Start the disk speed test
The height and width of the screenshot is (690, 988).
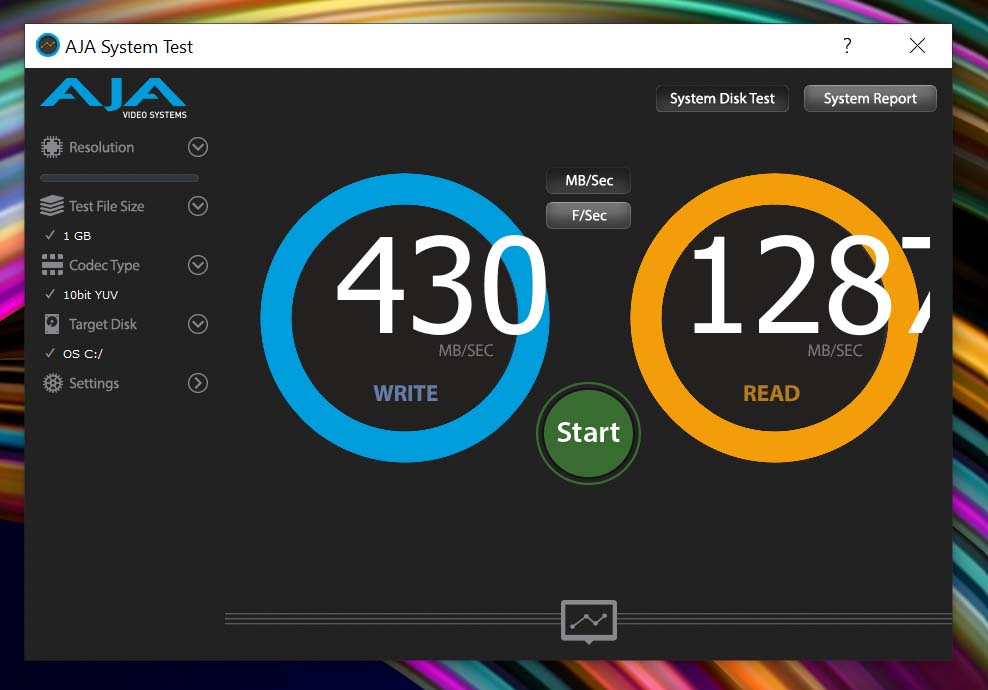click(x=589, y=434)
